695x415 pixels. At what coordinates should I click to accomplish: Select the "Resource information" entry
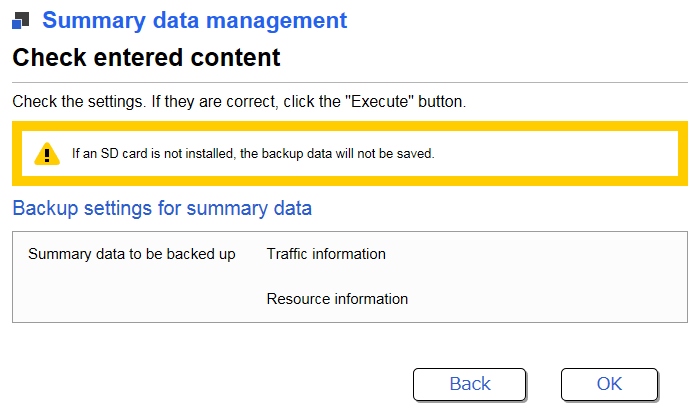(x=337, y=299)
